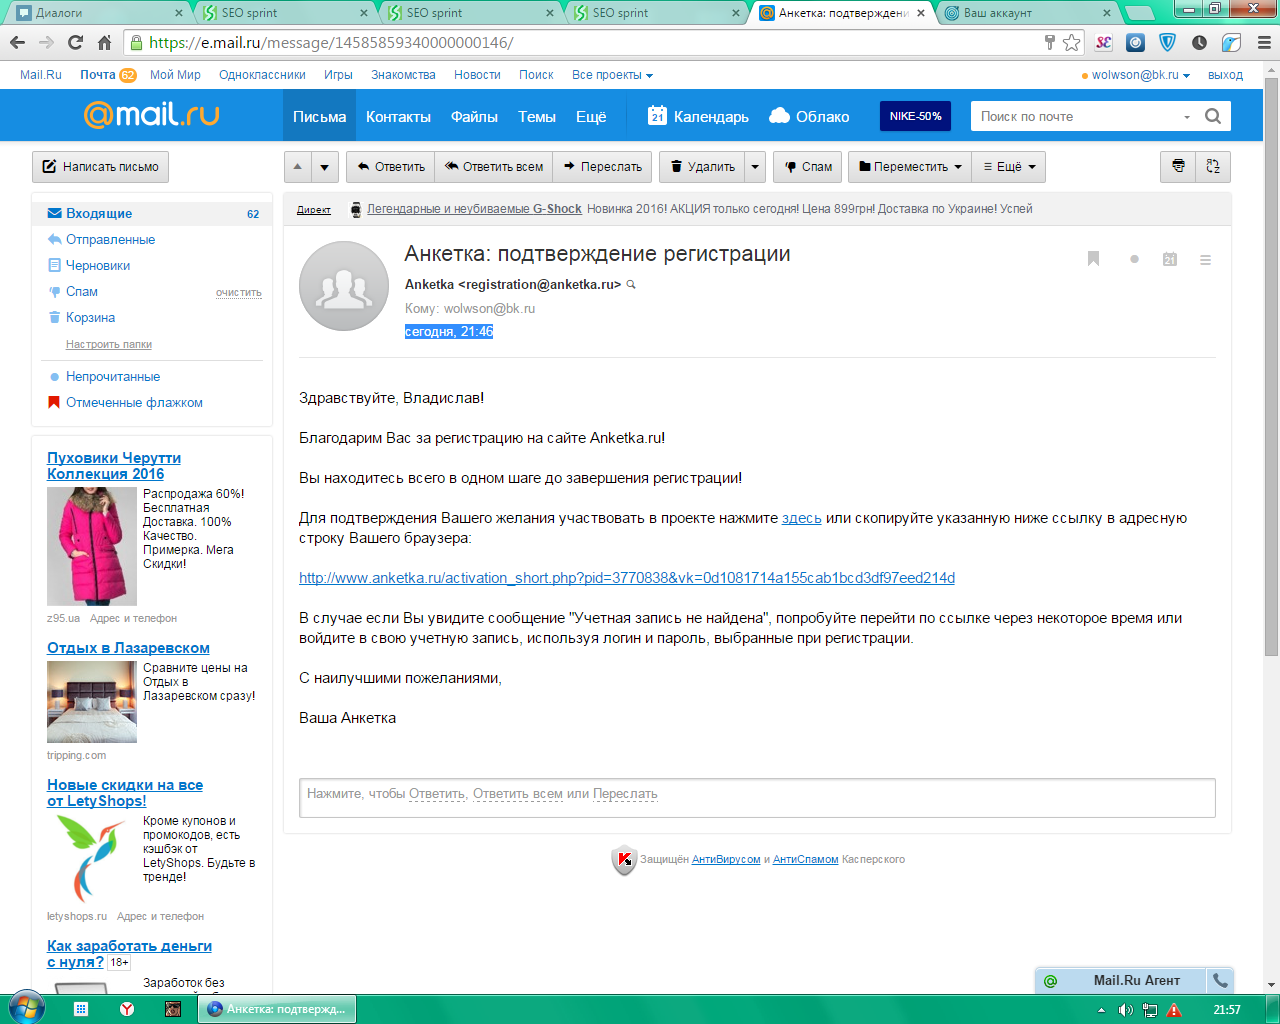Flag message with the bookmark flag icon

pyautogui.click(x=1093, y=259)
